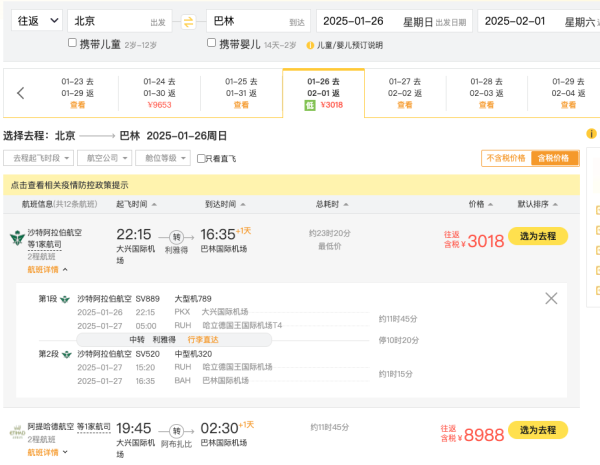The width and height of the screenshot is (600, 465).
Task: Select the 01-25 去 01-31 返 date tab
Action: (241, 93)
